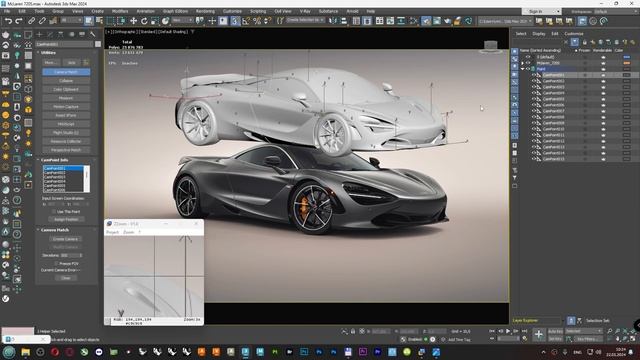Open the selection filter dropdown
The width and height of the screenshot is (640, 360).
tap(71, 20)
